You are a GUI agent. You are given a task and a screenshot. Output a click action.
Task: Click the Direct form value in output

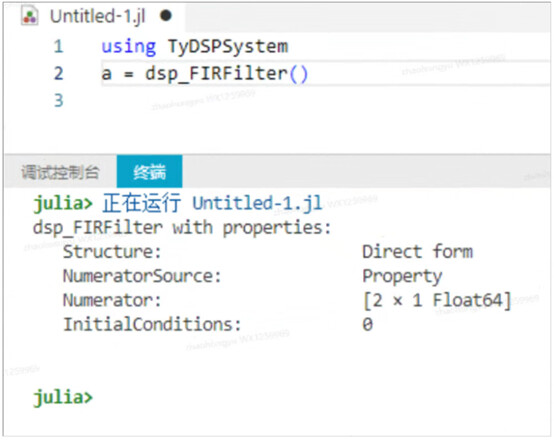pyautogui.click(x=418, y=252)
